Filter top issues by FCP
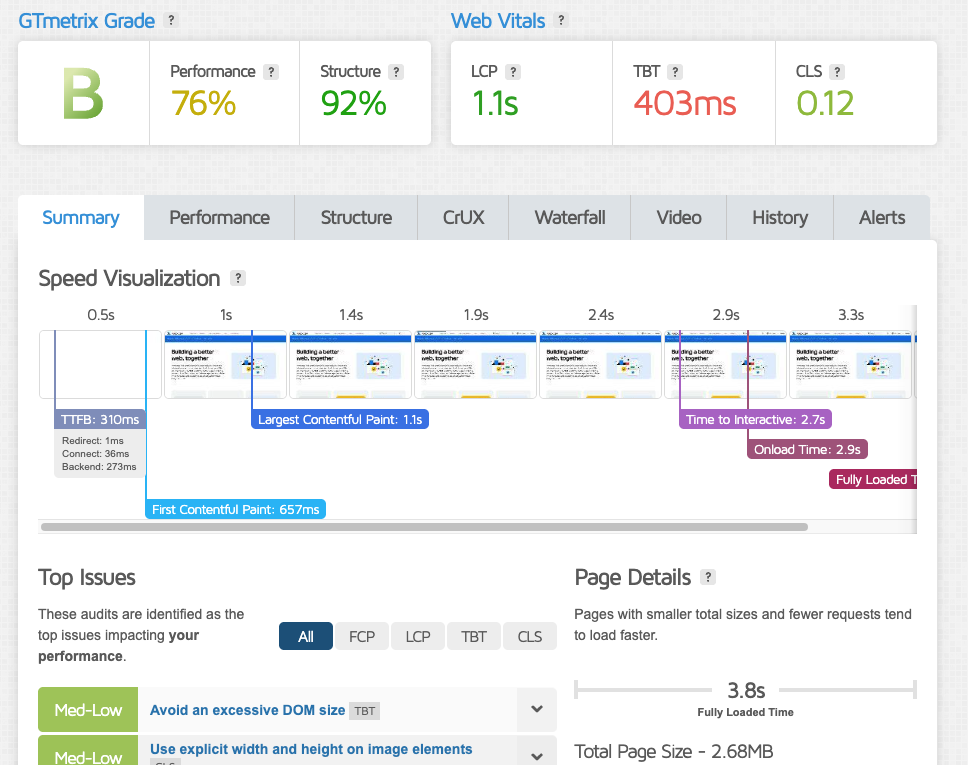Screen dimensions: 968x765 point(362,636)
